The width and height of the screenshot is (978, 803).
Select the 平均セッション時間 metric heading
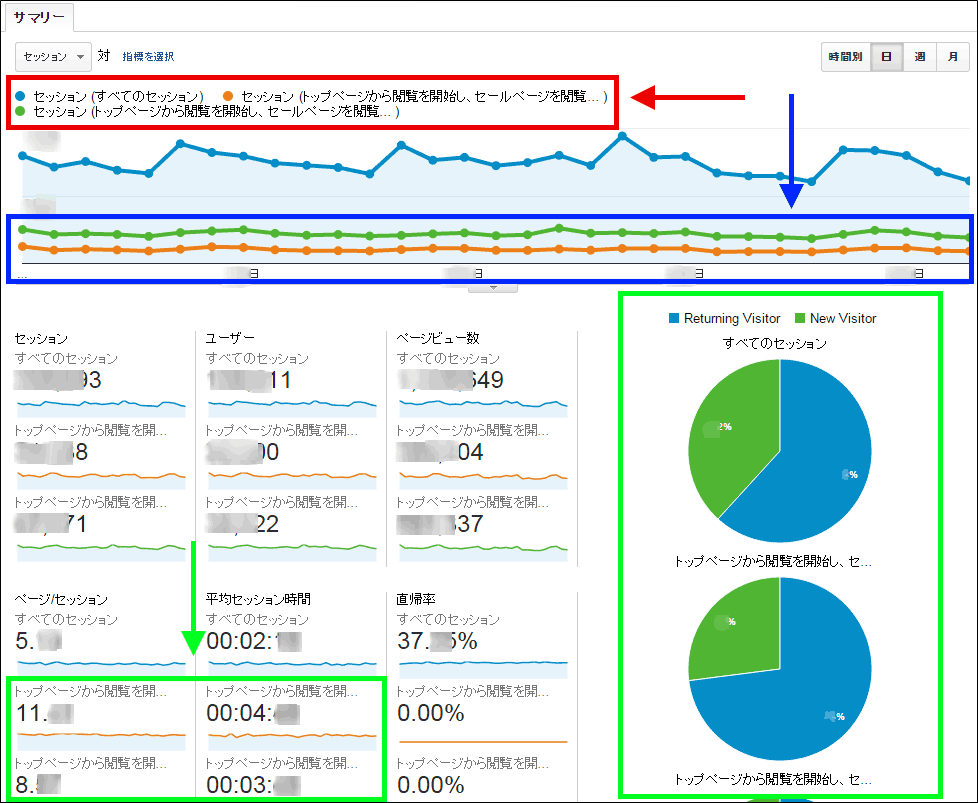(258, 599)
